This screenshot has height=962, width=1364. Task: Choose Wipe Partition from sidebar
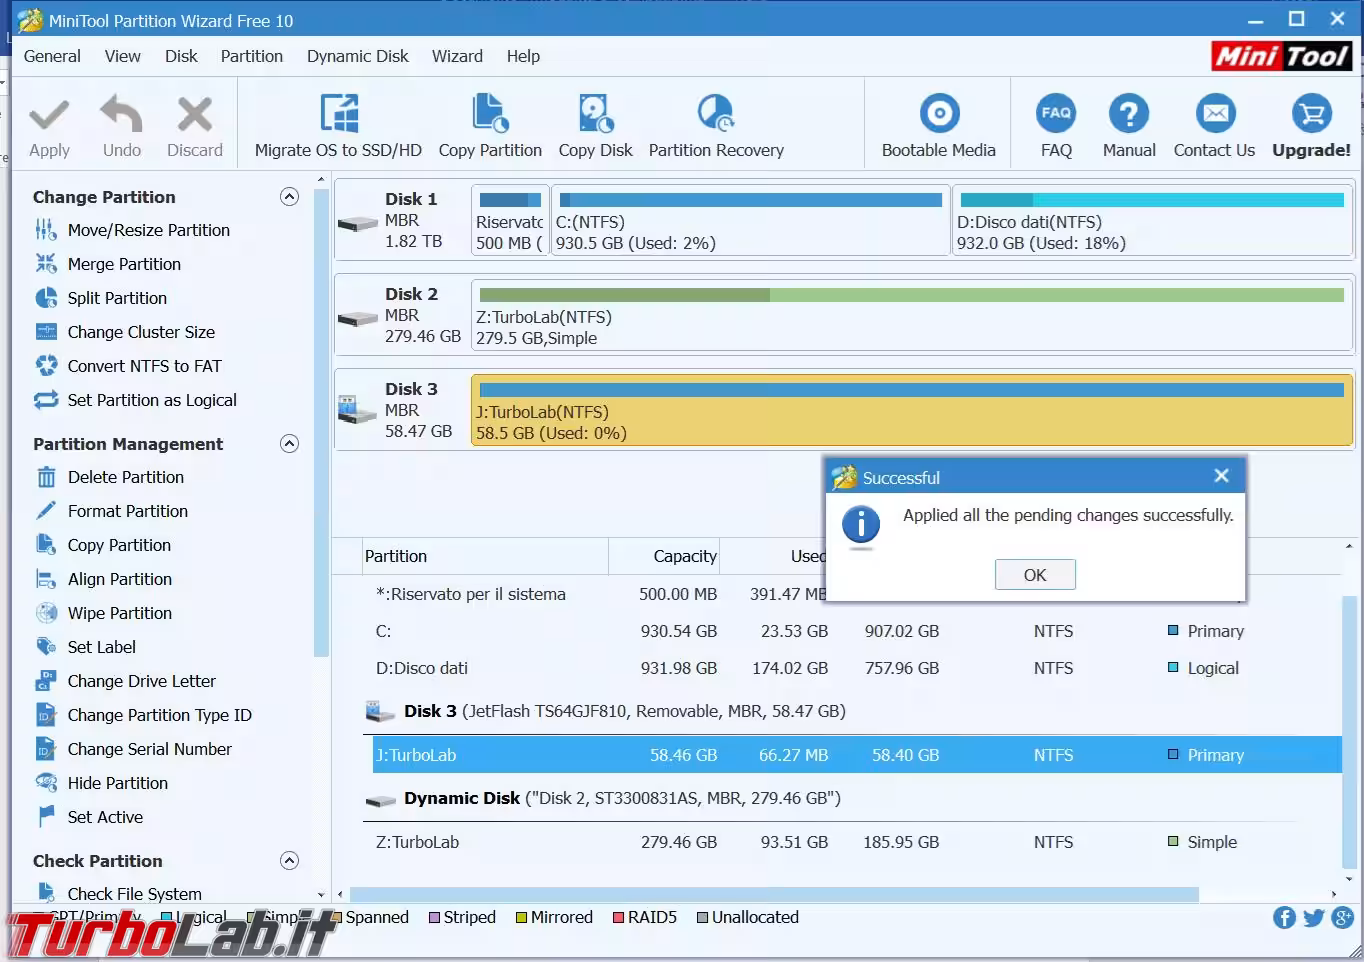pos(119,613)
